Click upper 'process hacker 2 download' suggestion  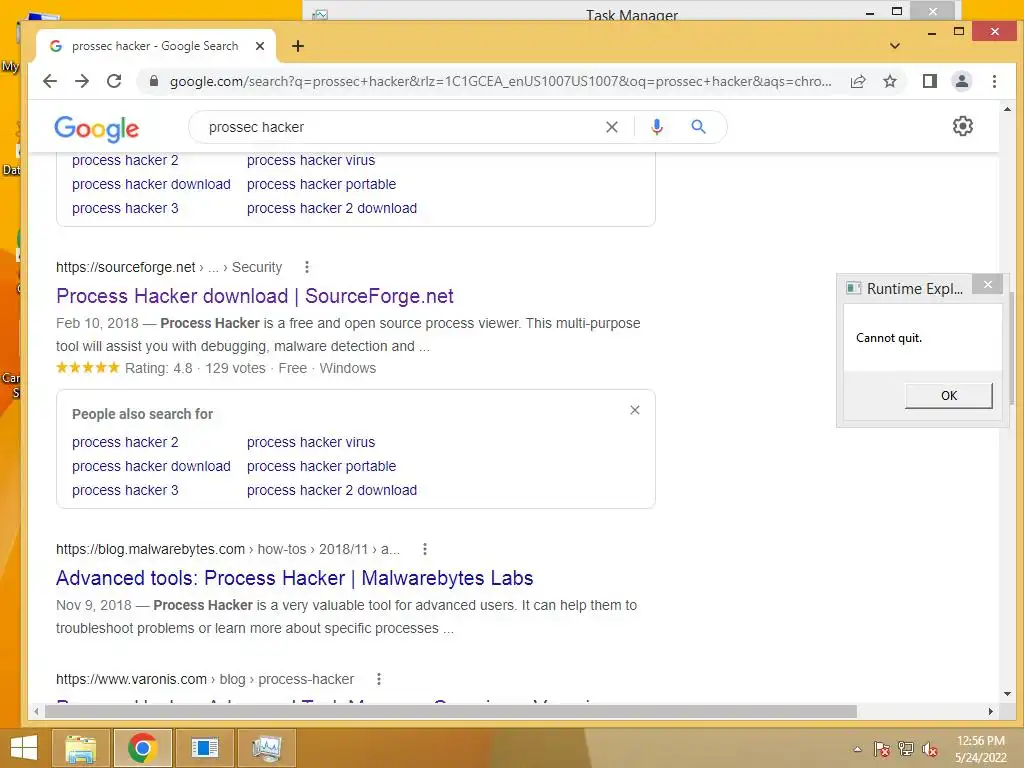[x=332, y=208]
